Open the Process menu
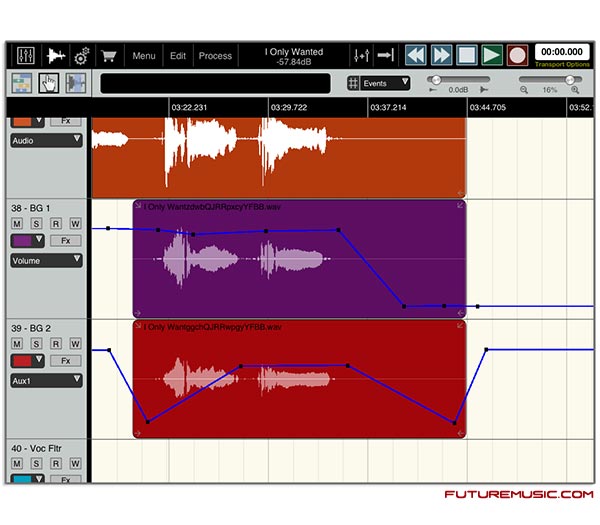This screenshot has height=525, width=600. click(x=215, y=56)
